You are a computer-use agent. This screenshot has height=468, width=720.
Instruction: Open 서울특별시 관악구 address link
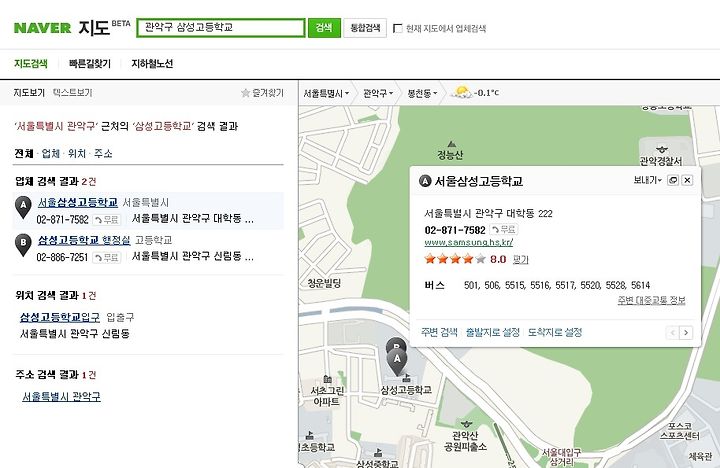click(61, 396)
